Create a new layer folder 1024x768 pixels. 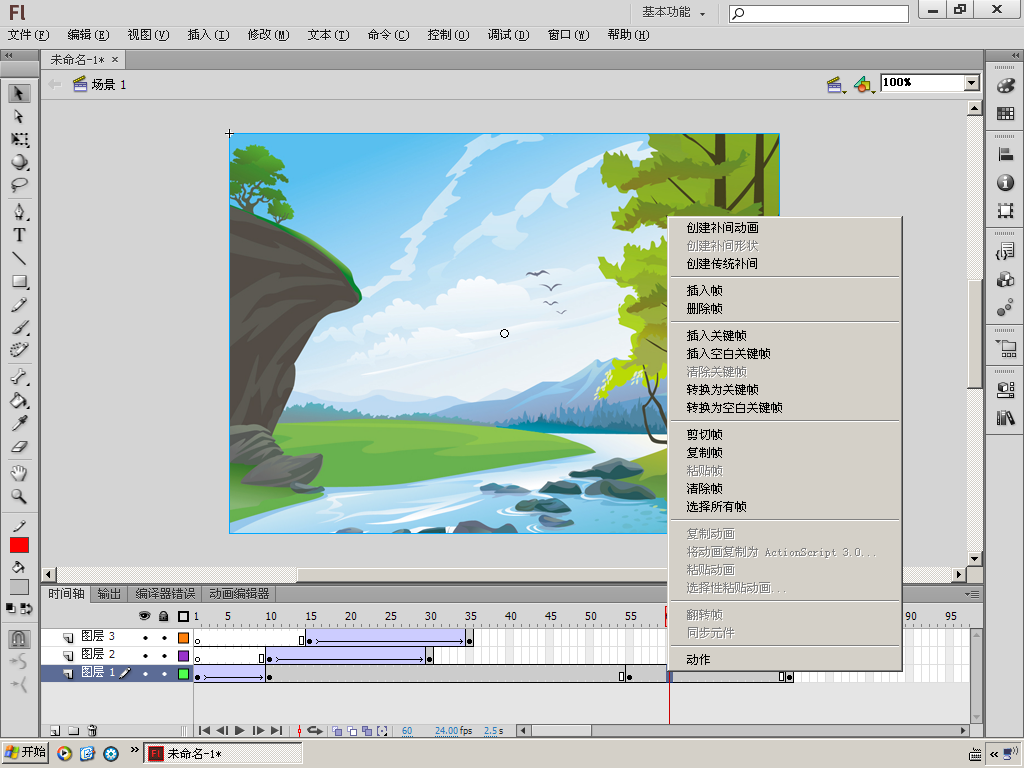[74, 731]
